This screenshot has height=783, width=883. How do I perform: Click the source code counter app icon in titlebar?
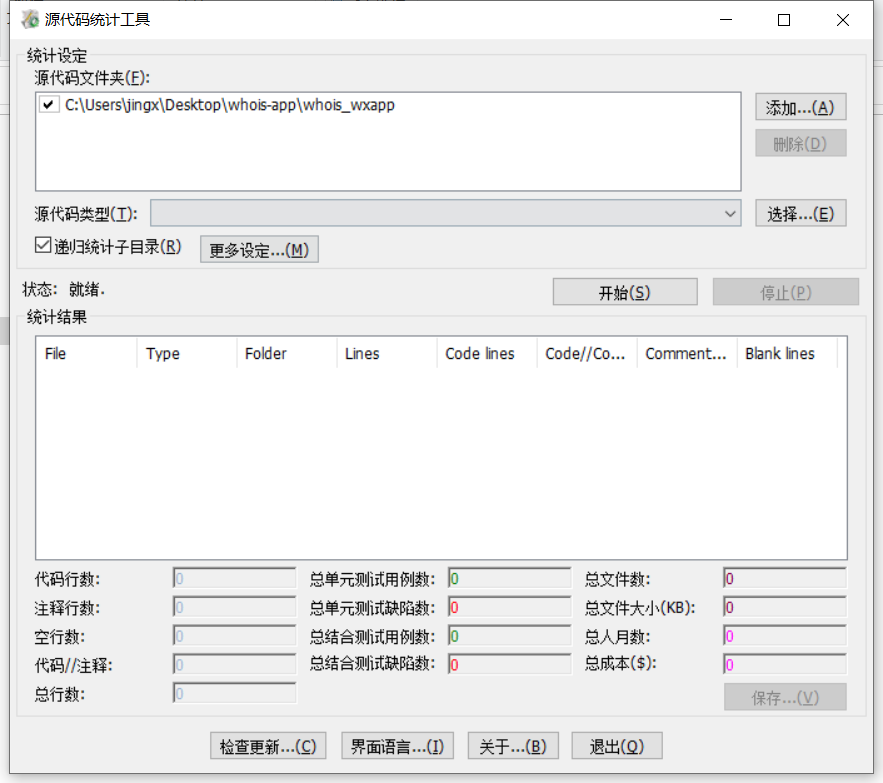coord(26,19)
